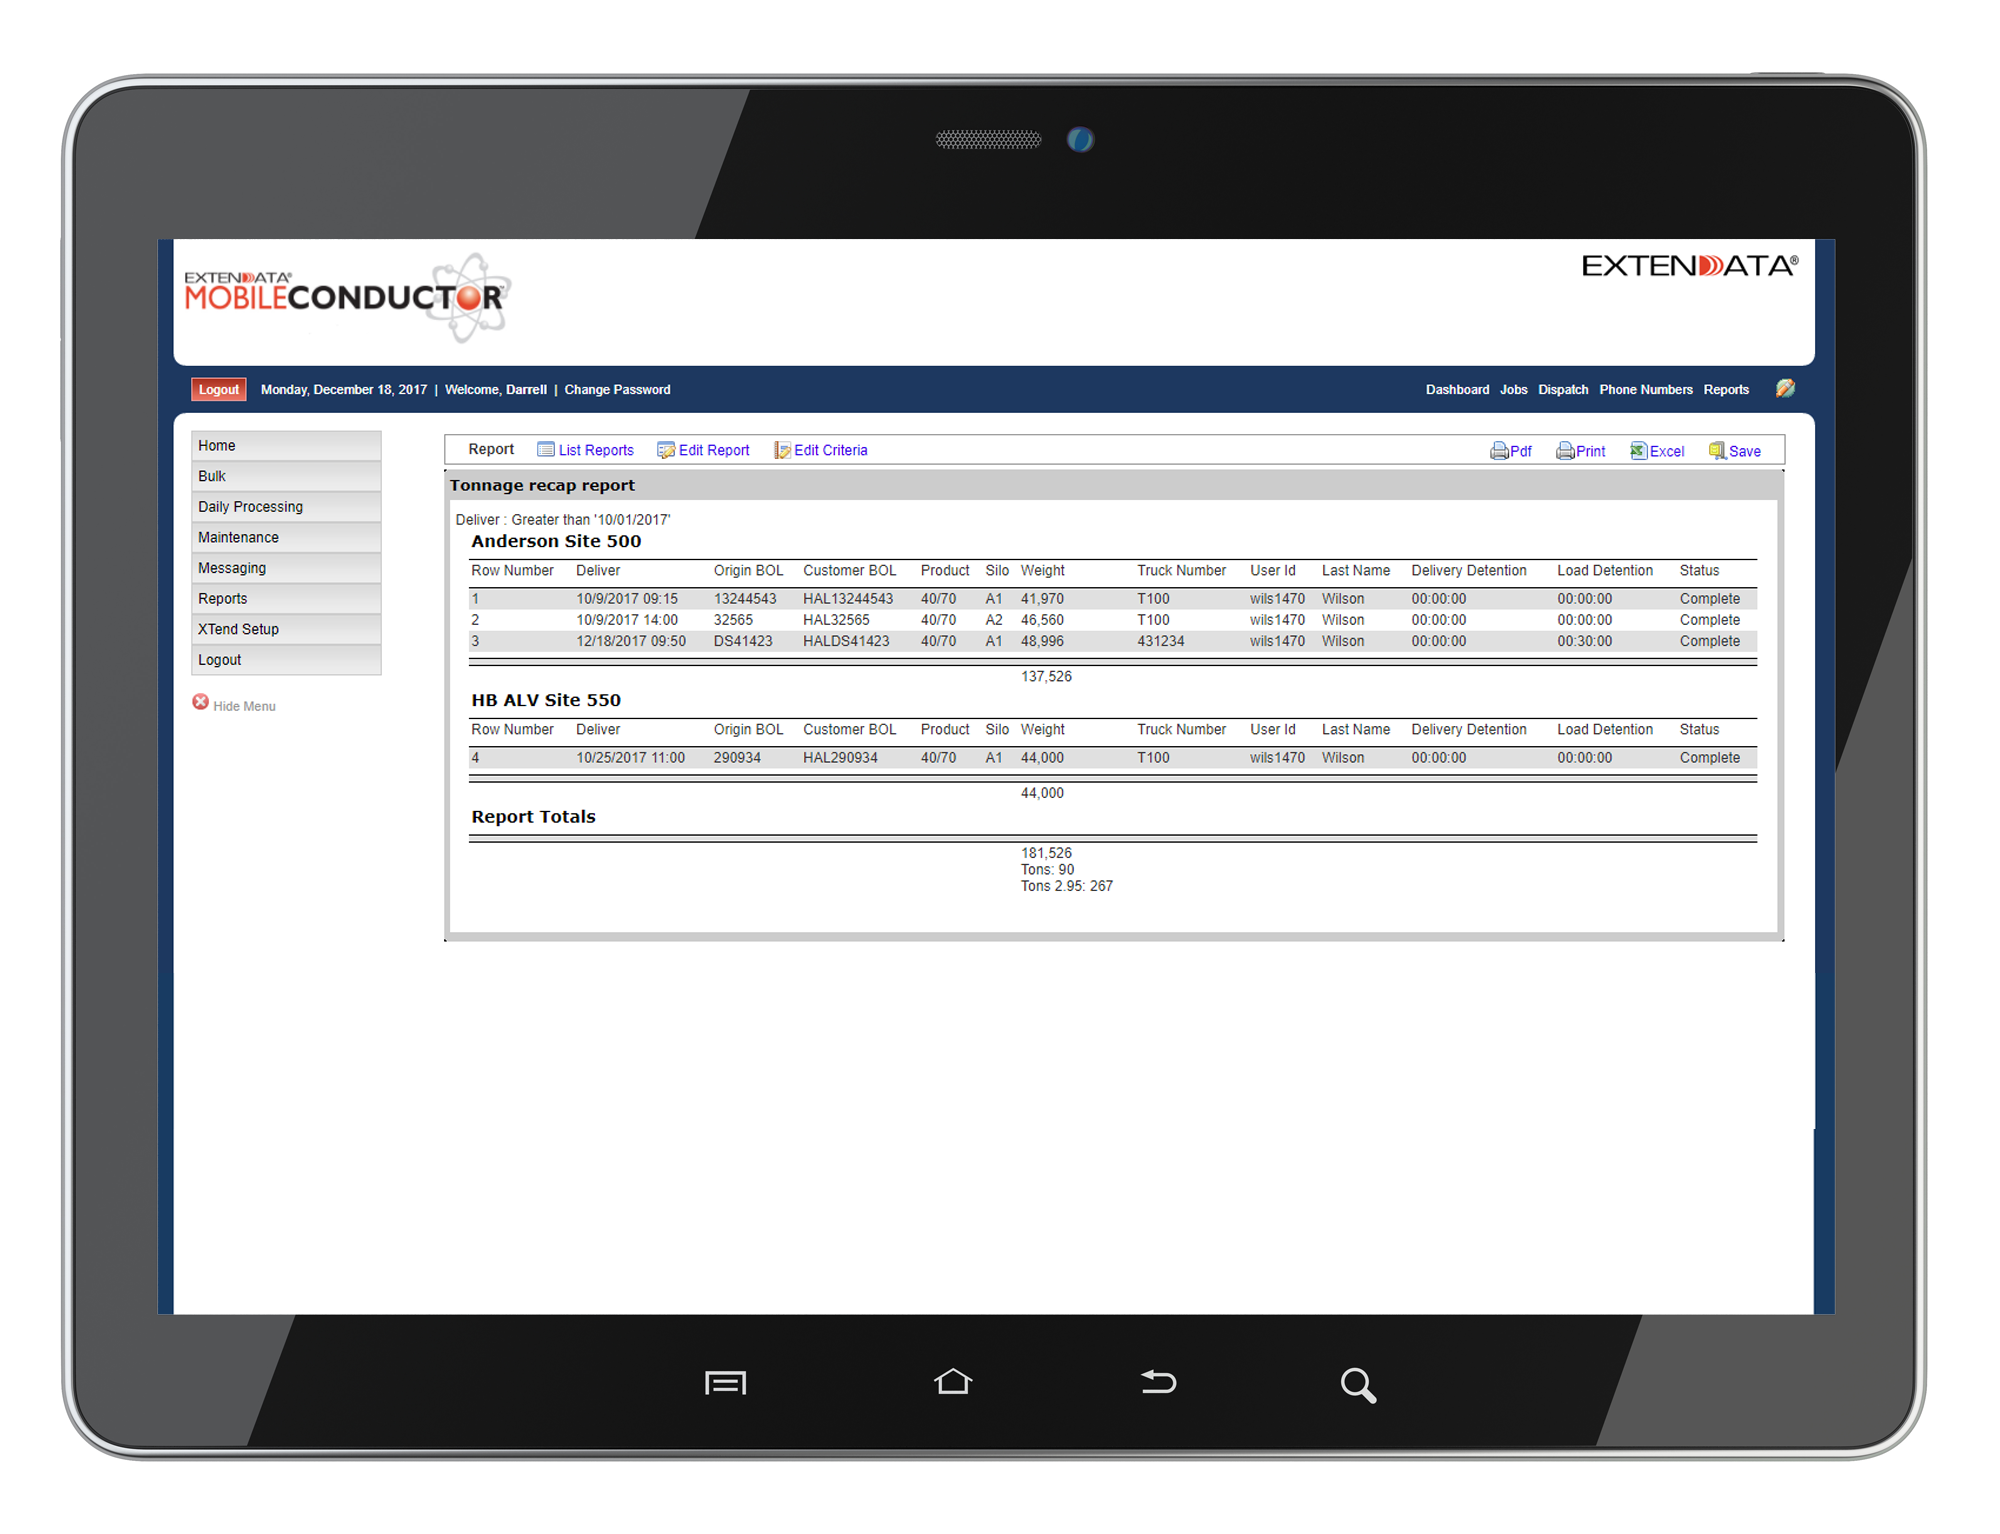Click the Edit Report link

(x=714, y=450)
